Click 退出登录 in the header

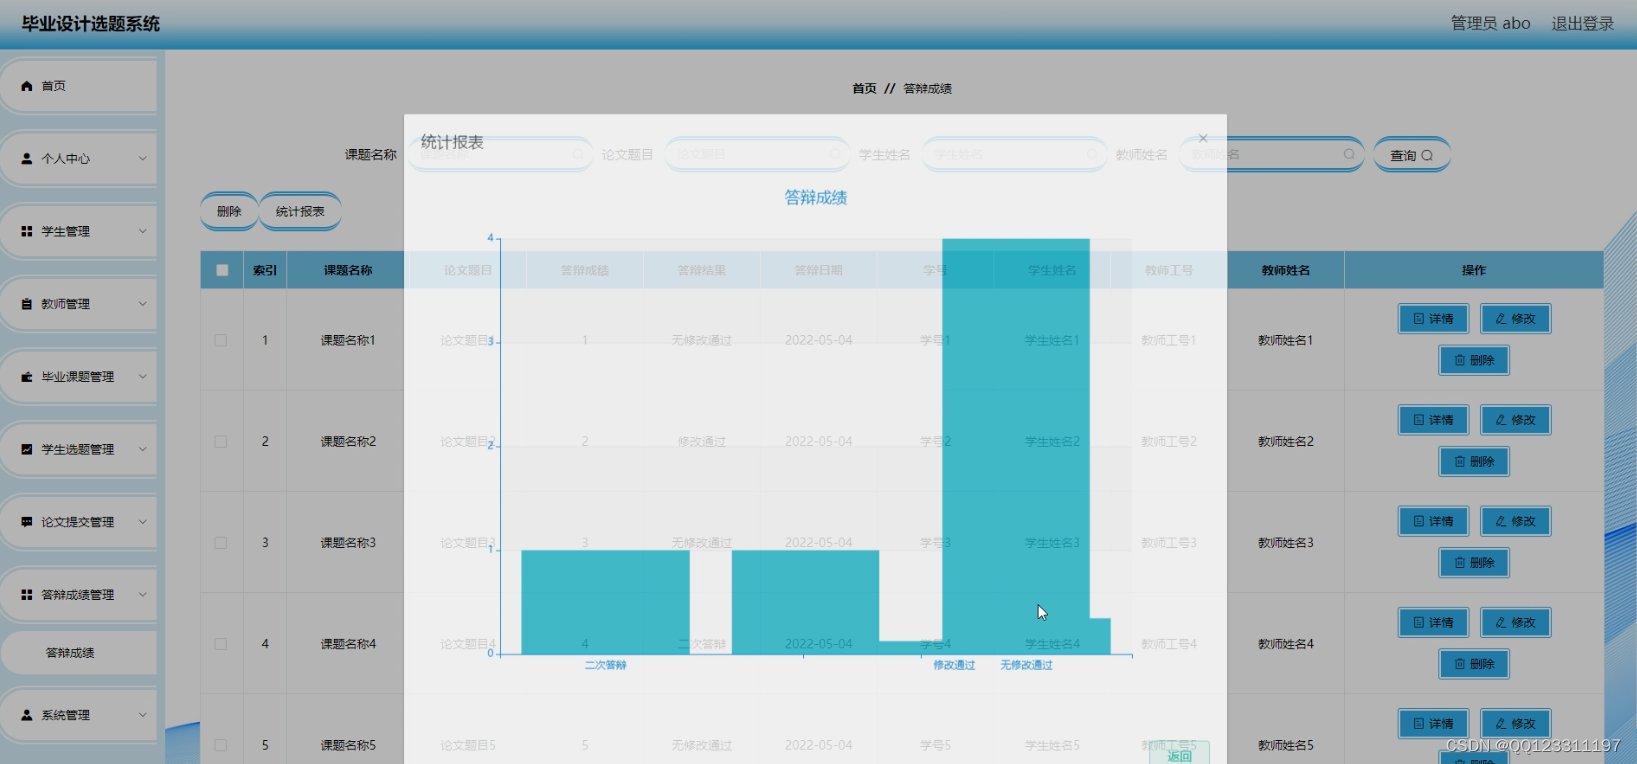tap(1583, 23)
